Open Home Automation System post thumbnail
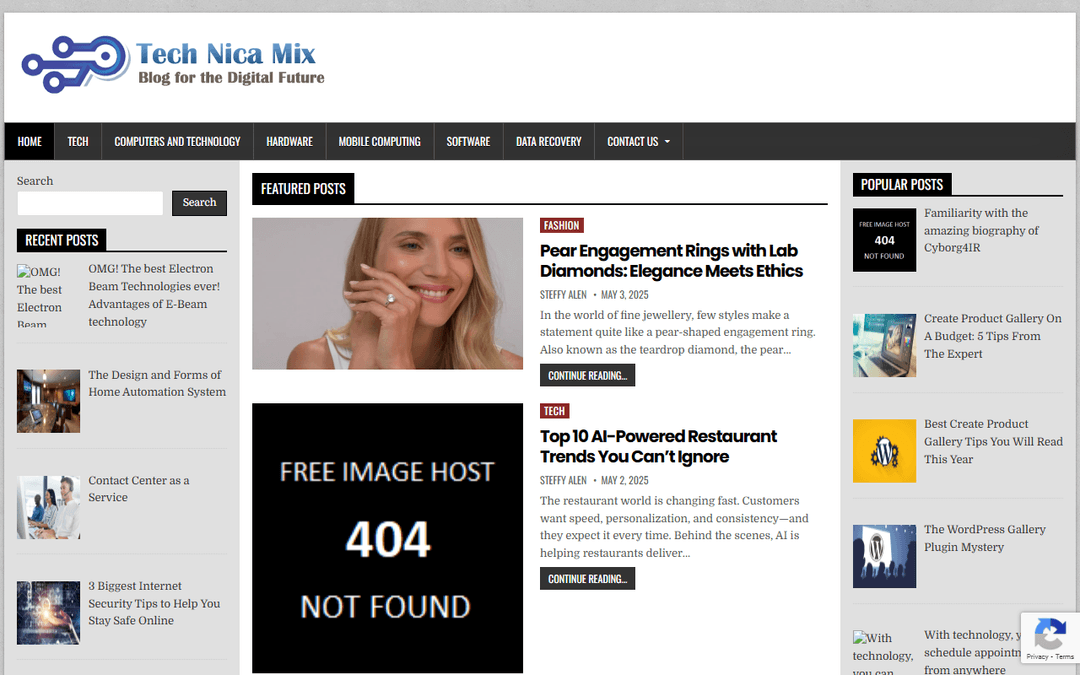Screen dimensions: 1080x675 [48, 401]
